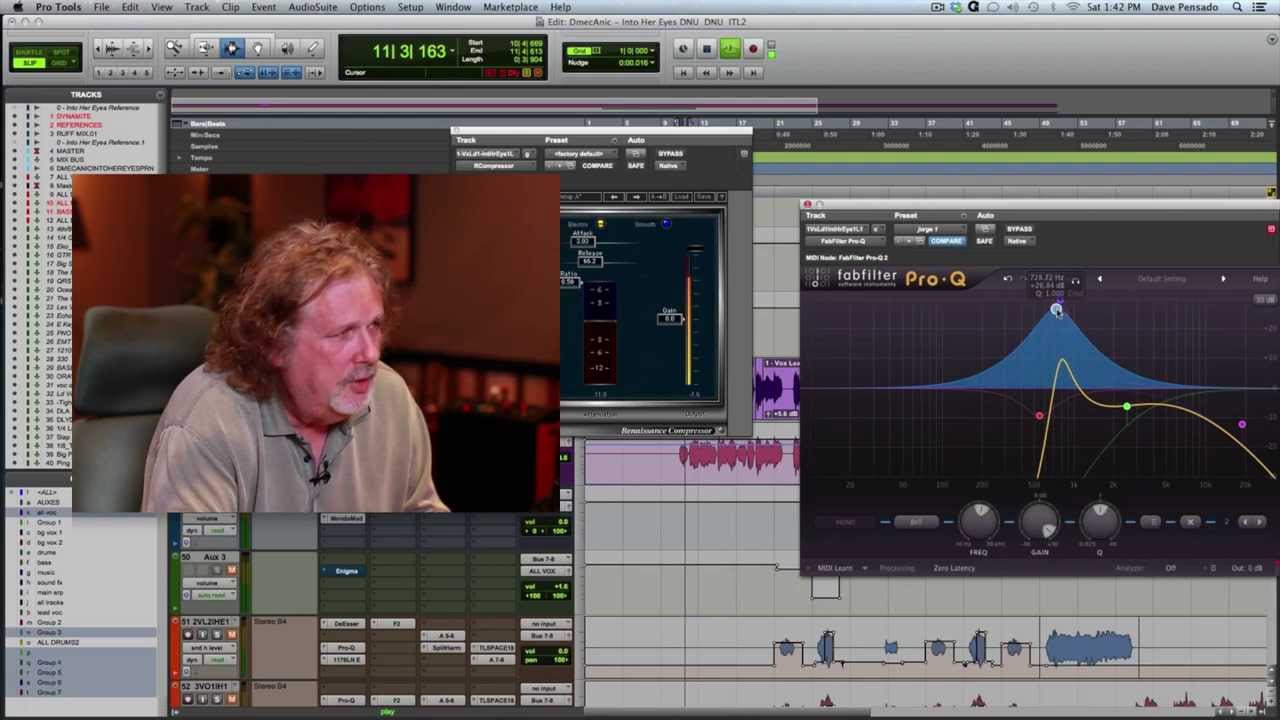Click the Pro-Q Bell shape button
Viewport: 1280px width, 720px height.
916,522
